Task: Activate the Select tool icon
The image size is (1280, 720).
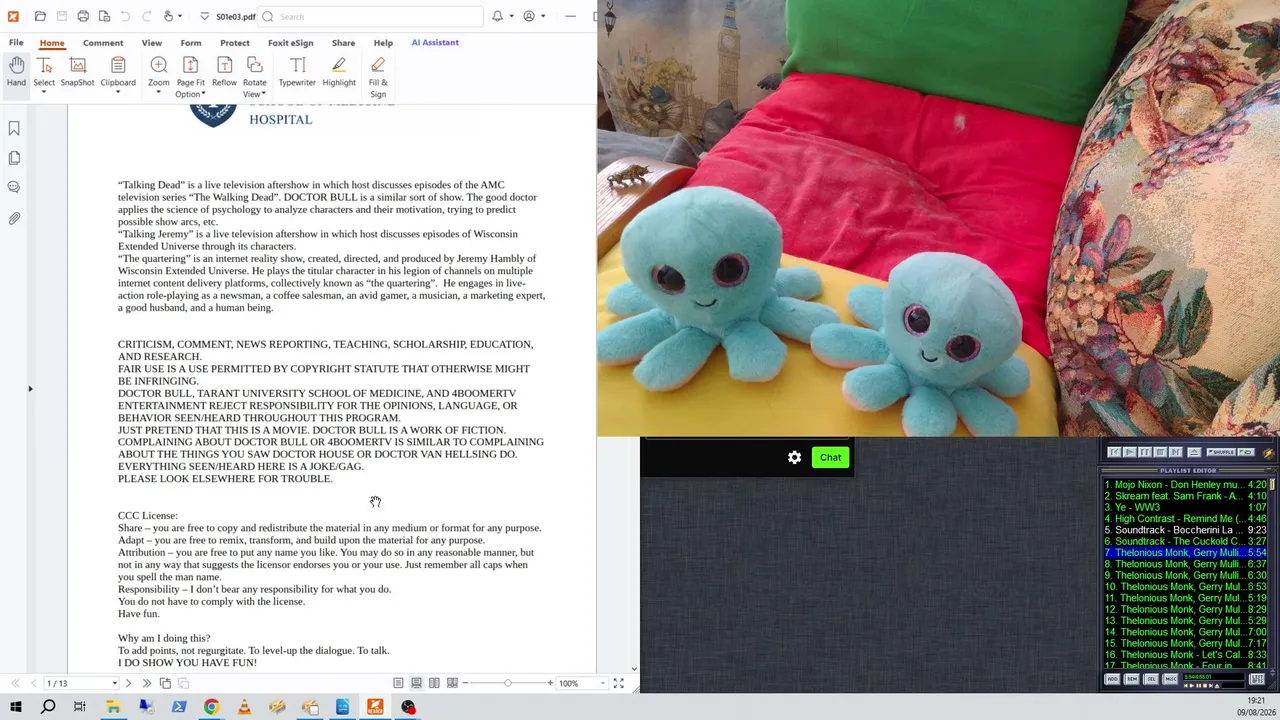Action: pos(44,66)
